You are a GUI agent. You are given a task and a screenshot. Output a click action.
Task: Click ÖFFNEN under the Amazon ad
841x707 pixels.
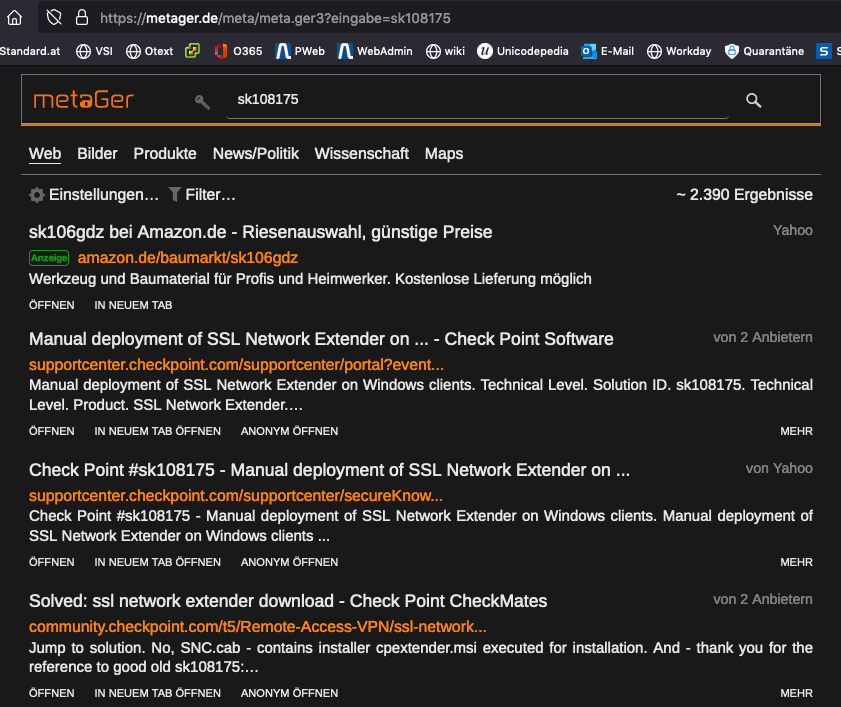click(x=51, y=305)
